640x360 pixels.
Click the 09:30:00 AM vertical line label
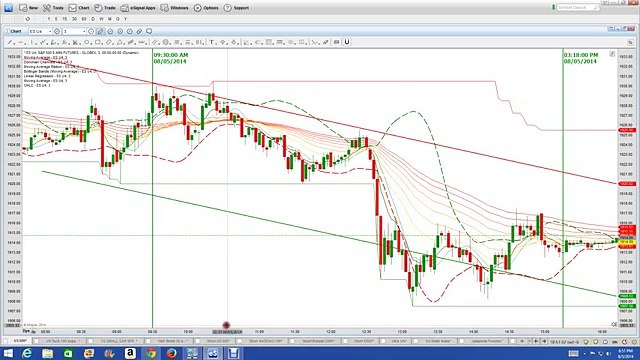171,58
